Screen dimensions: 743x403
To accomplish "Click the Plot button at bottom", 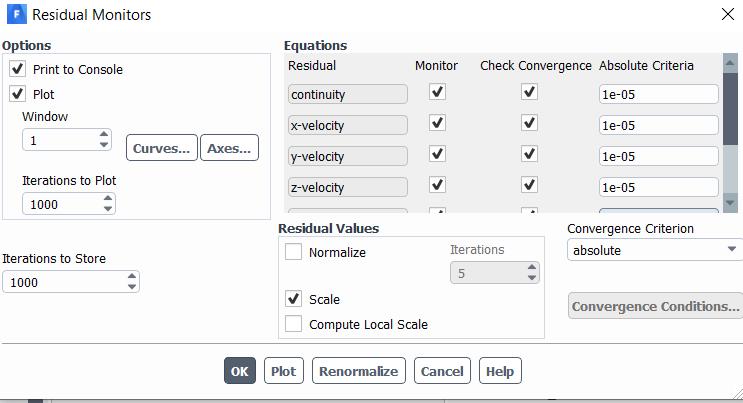I will (x=283, y=371).
